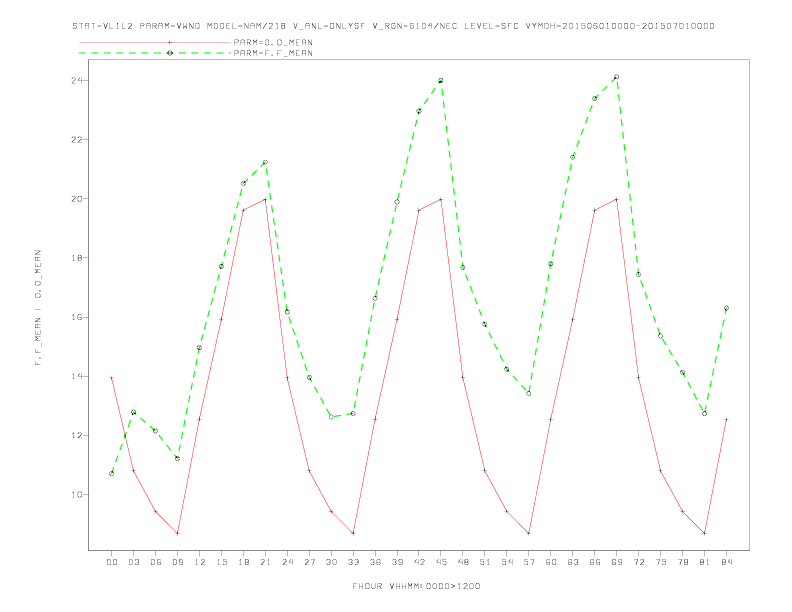
Task: Click red plus marker at forecast hour 69
Action: click(x=616, y=199)
